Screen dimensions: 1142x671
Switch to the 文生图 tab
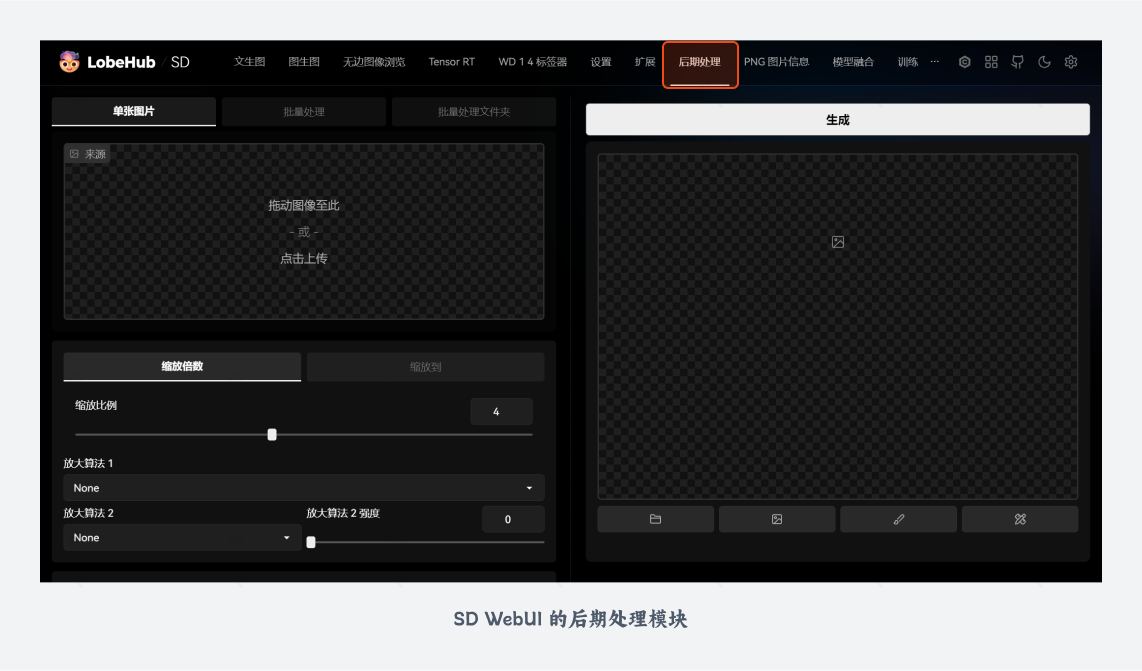click(x=249, y=62)
